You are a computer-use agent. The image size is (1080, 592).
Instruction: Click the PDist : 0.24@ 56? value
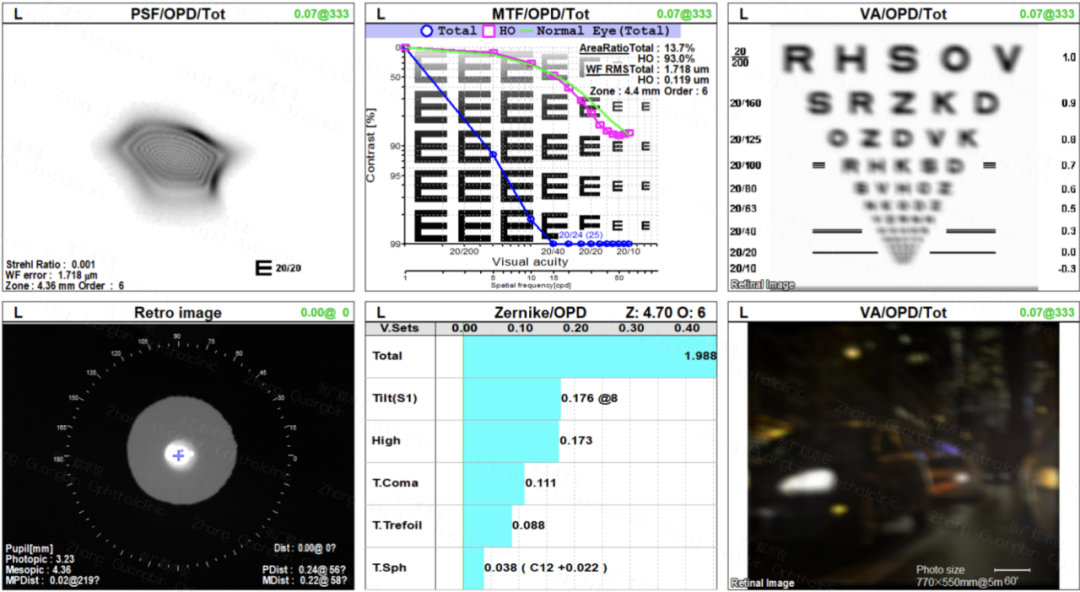304,570
